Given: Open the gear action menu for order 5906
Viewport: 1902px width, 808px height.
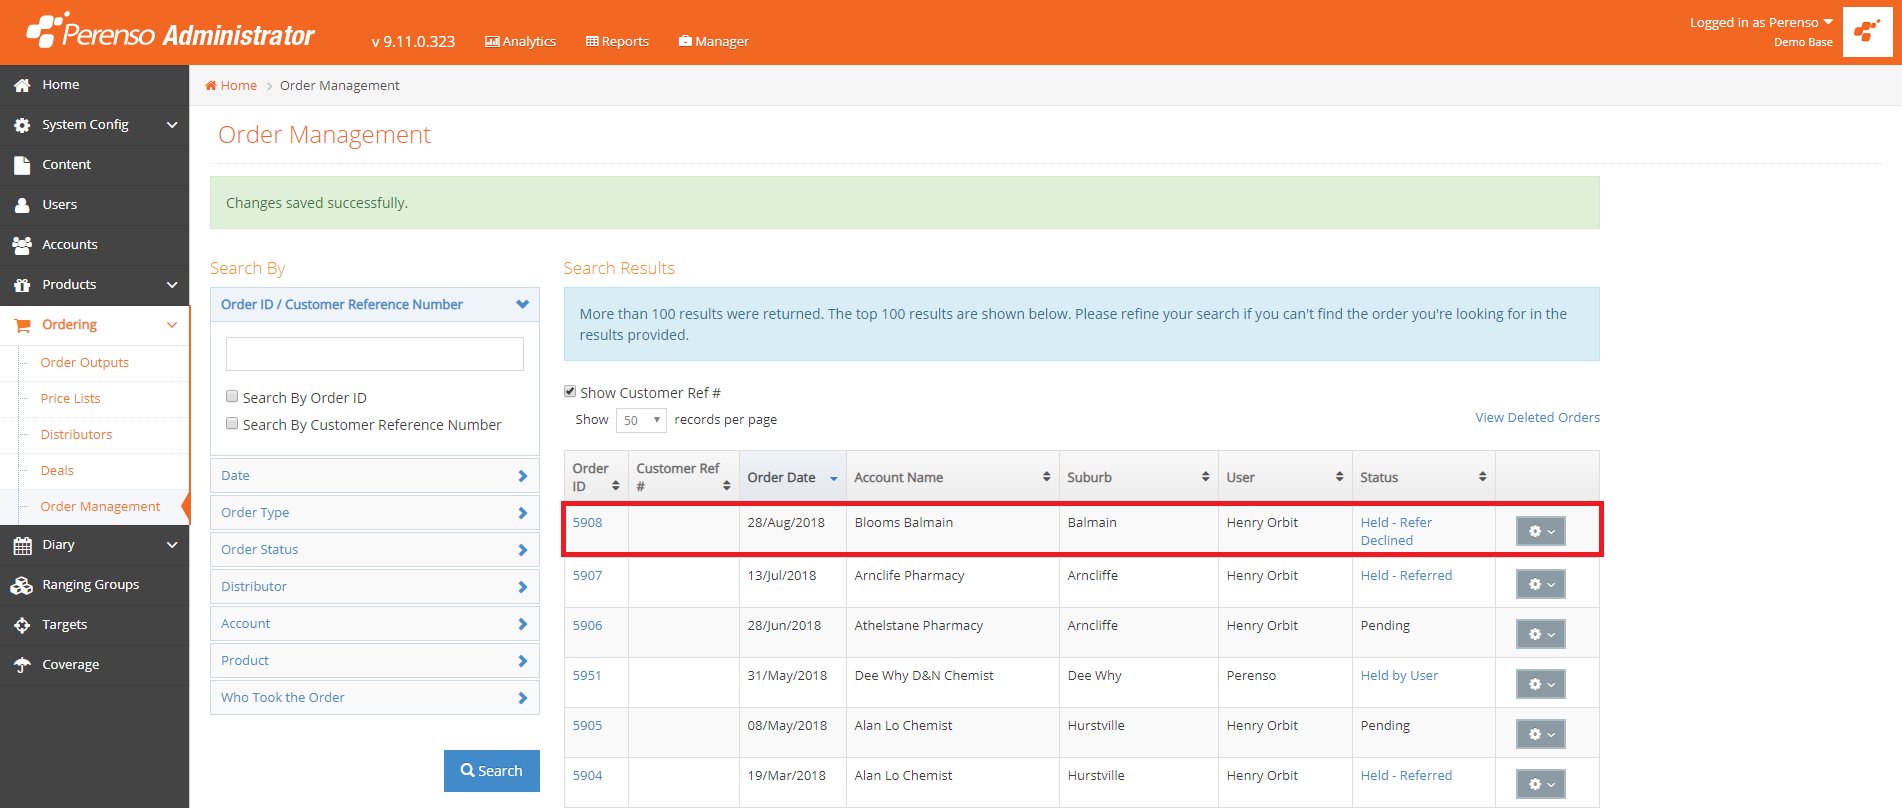Looking at the screenshot, I should click(x=1541, y=634).
